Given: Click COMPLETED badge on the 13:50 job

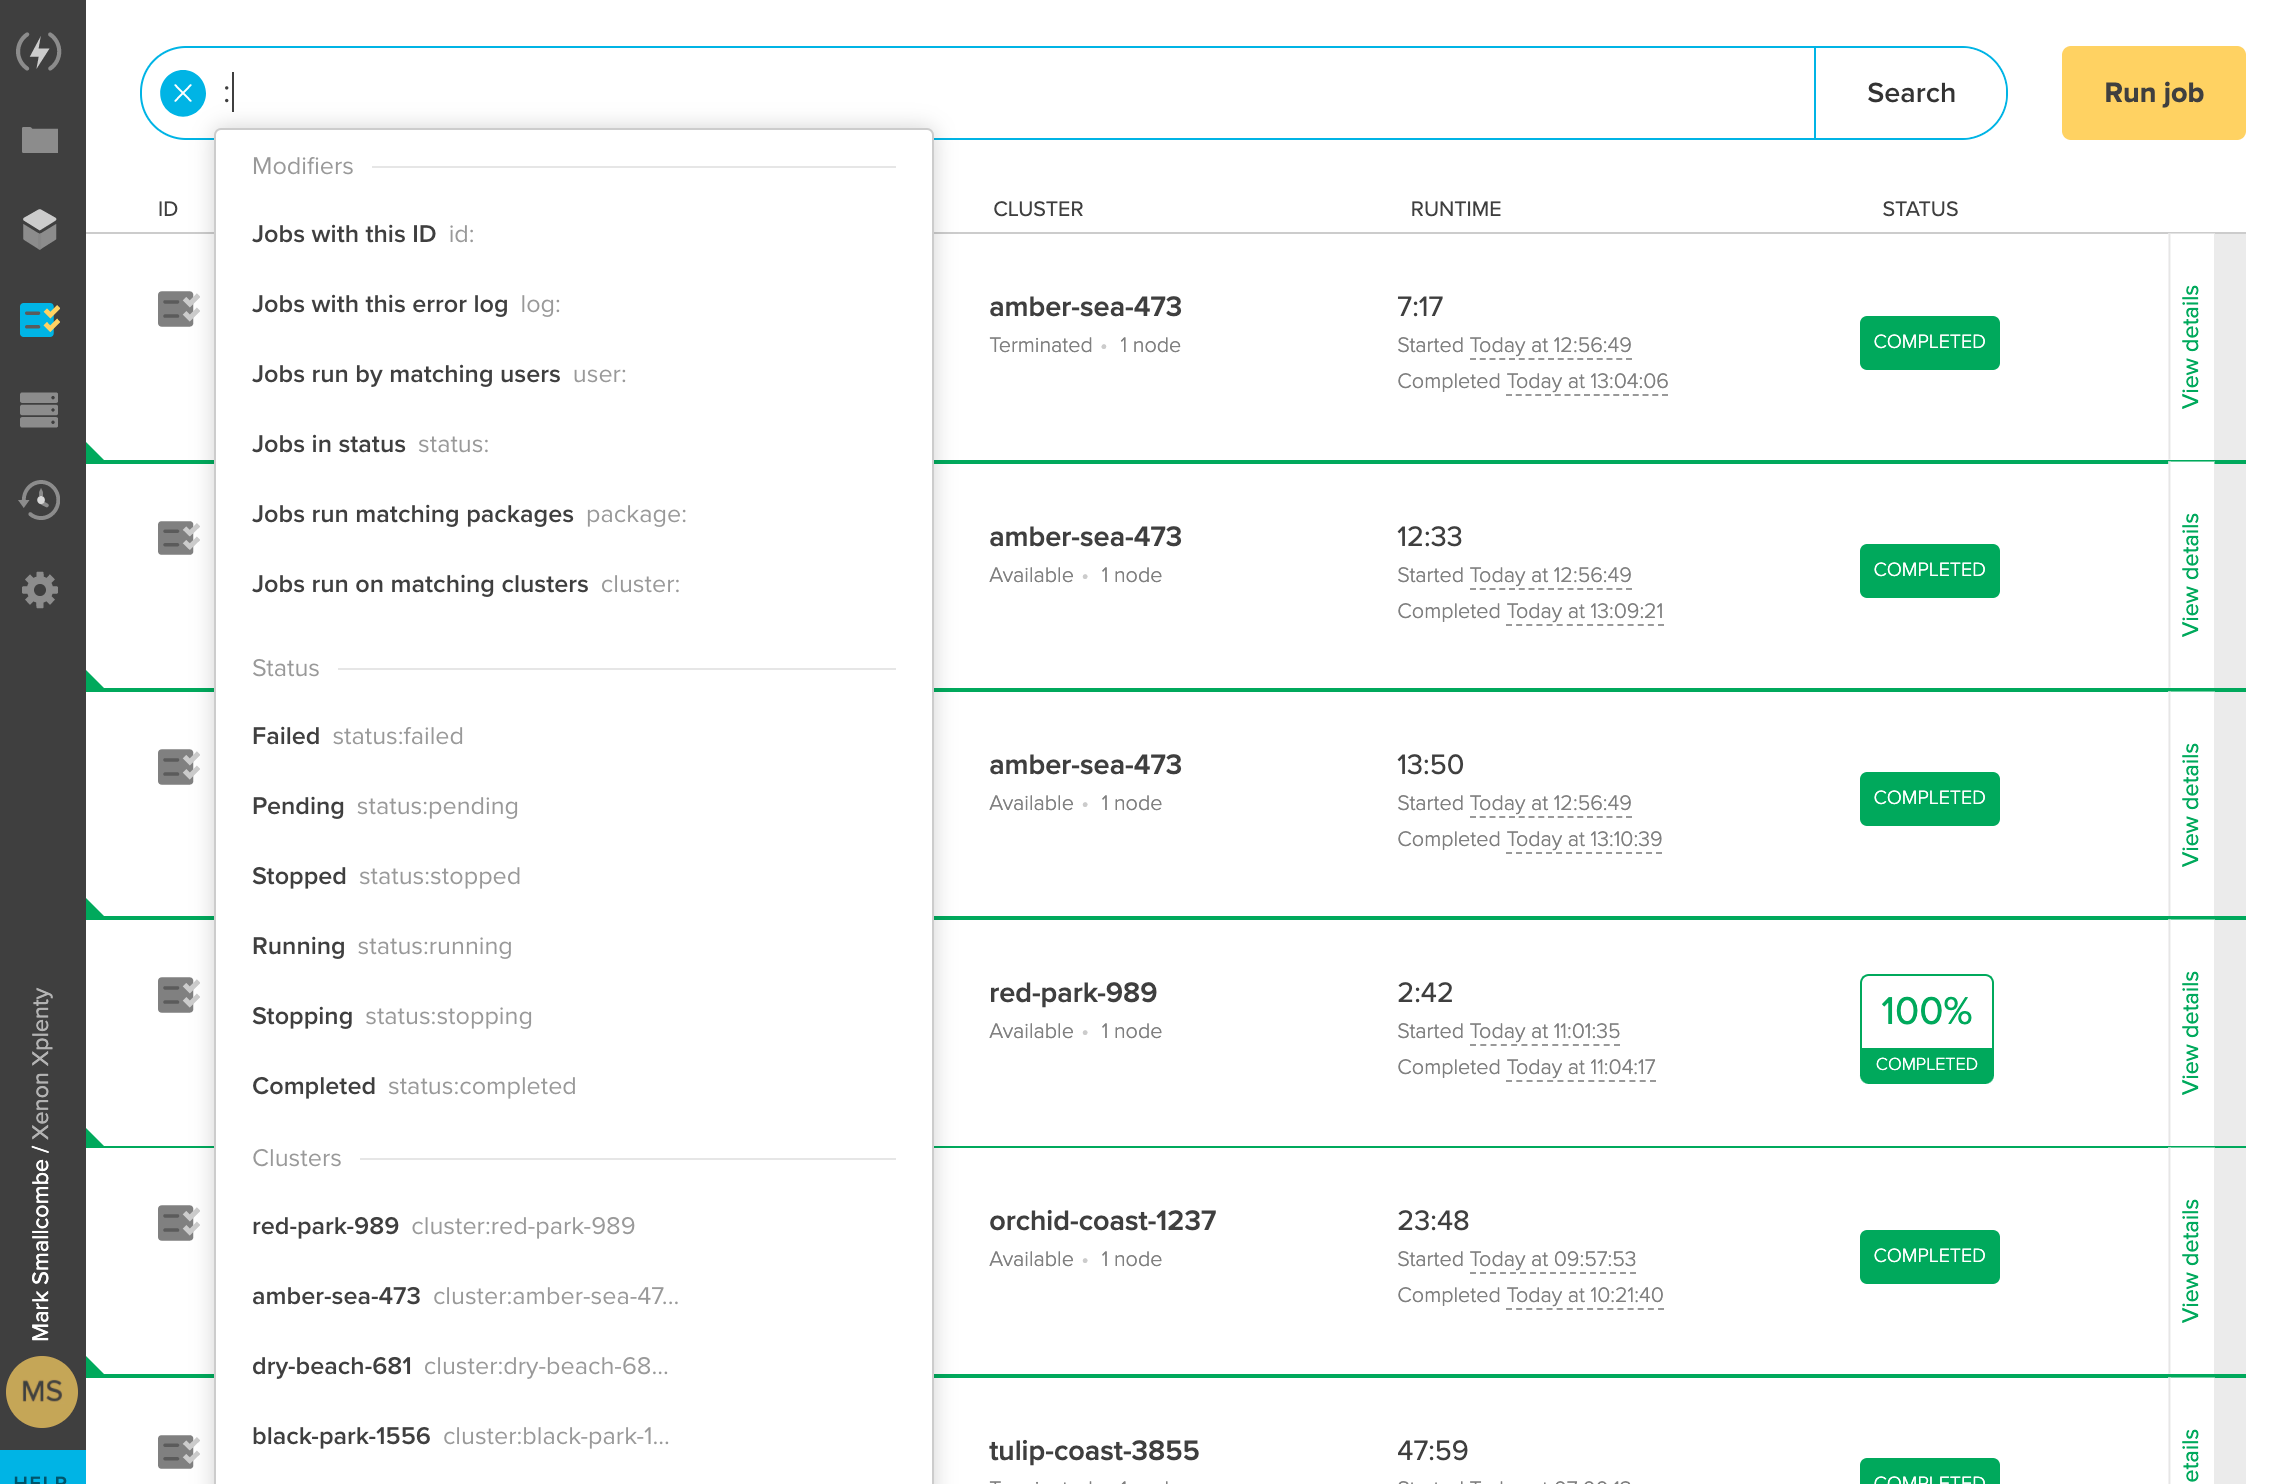Looking at the screenshot, I should [x=1929, y=798].
